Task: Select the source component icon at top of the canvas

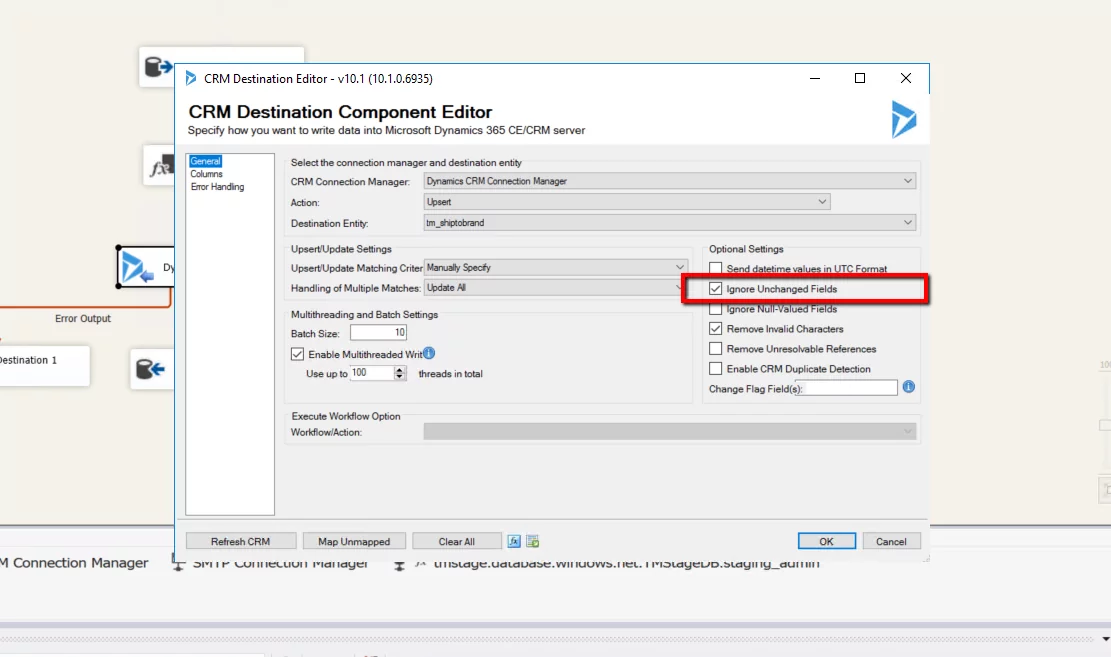Action: tap(158, 67)
